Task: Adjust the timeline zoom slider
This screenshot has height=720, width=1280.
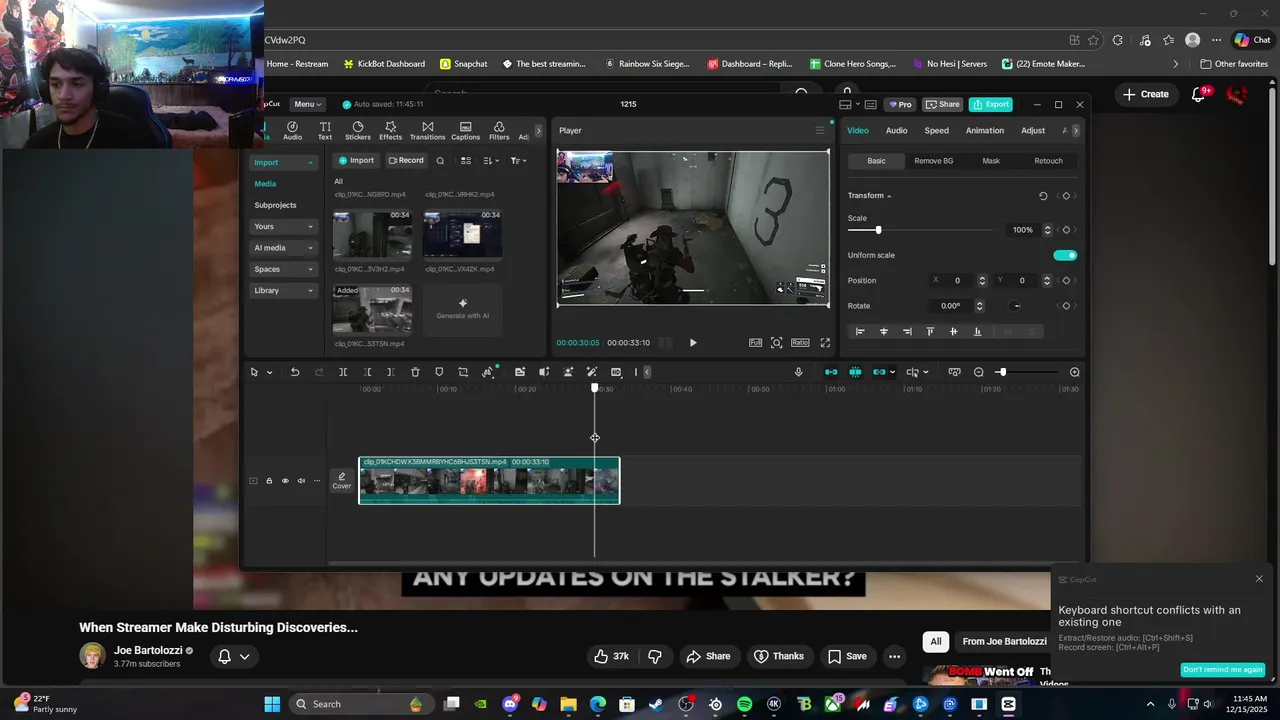Action: click(1002, 372)
